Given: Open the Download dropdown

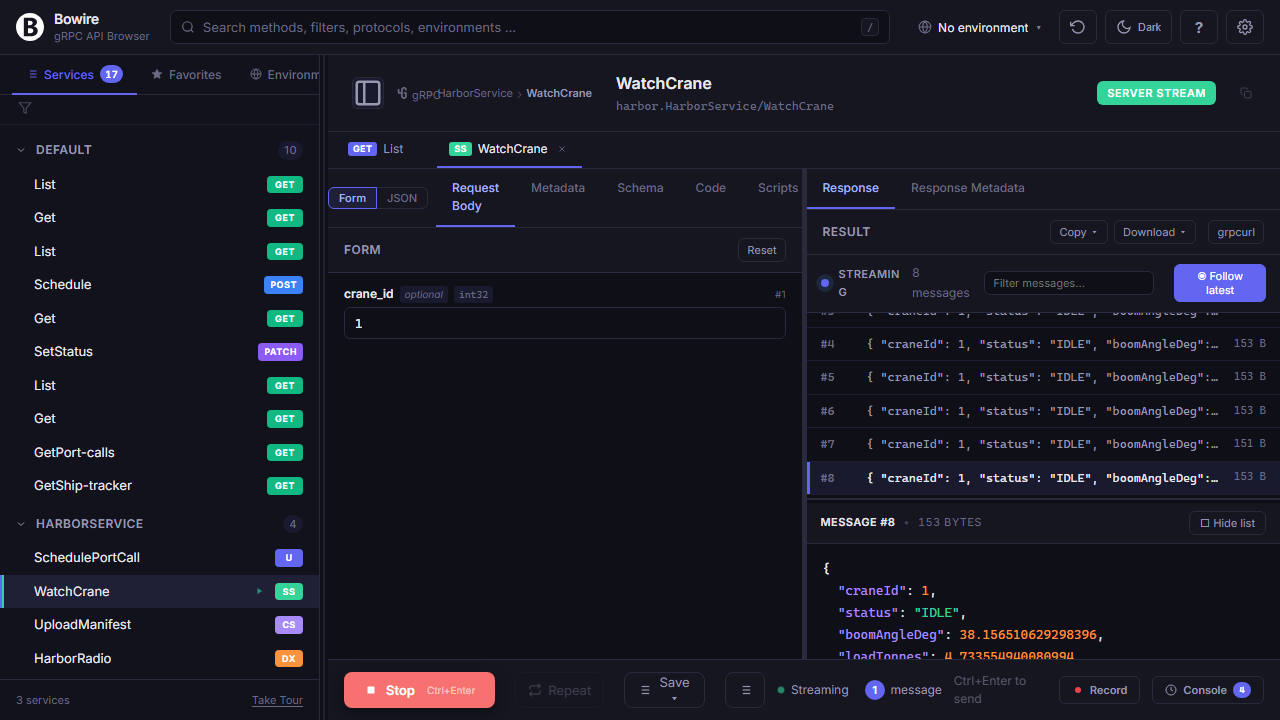Looking at the screenshot, I should tap(1155, 232).
